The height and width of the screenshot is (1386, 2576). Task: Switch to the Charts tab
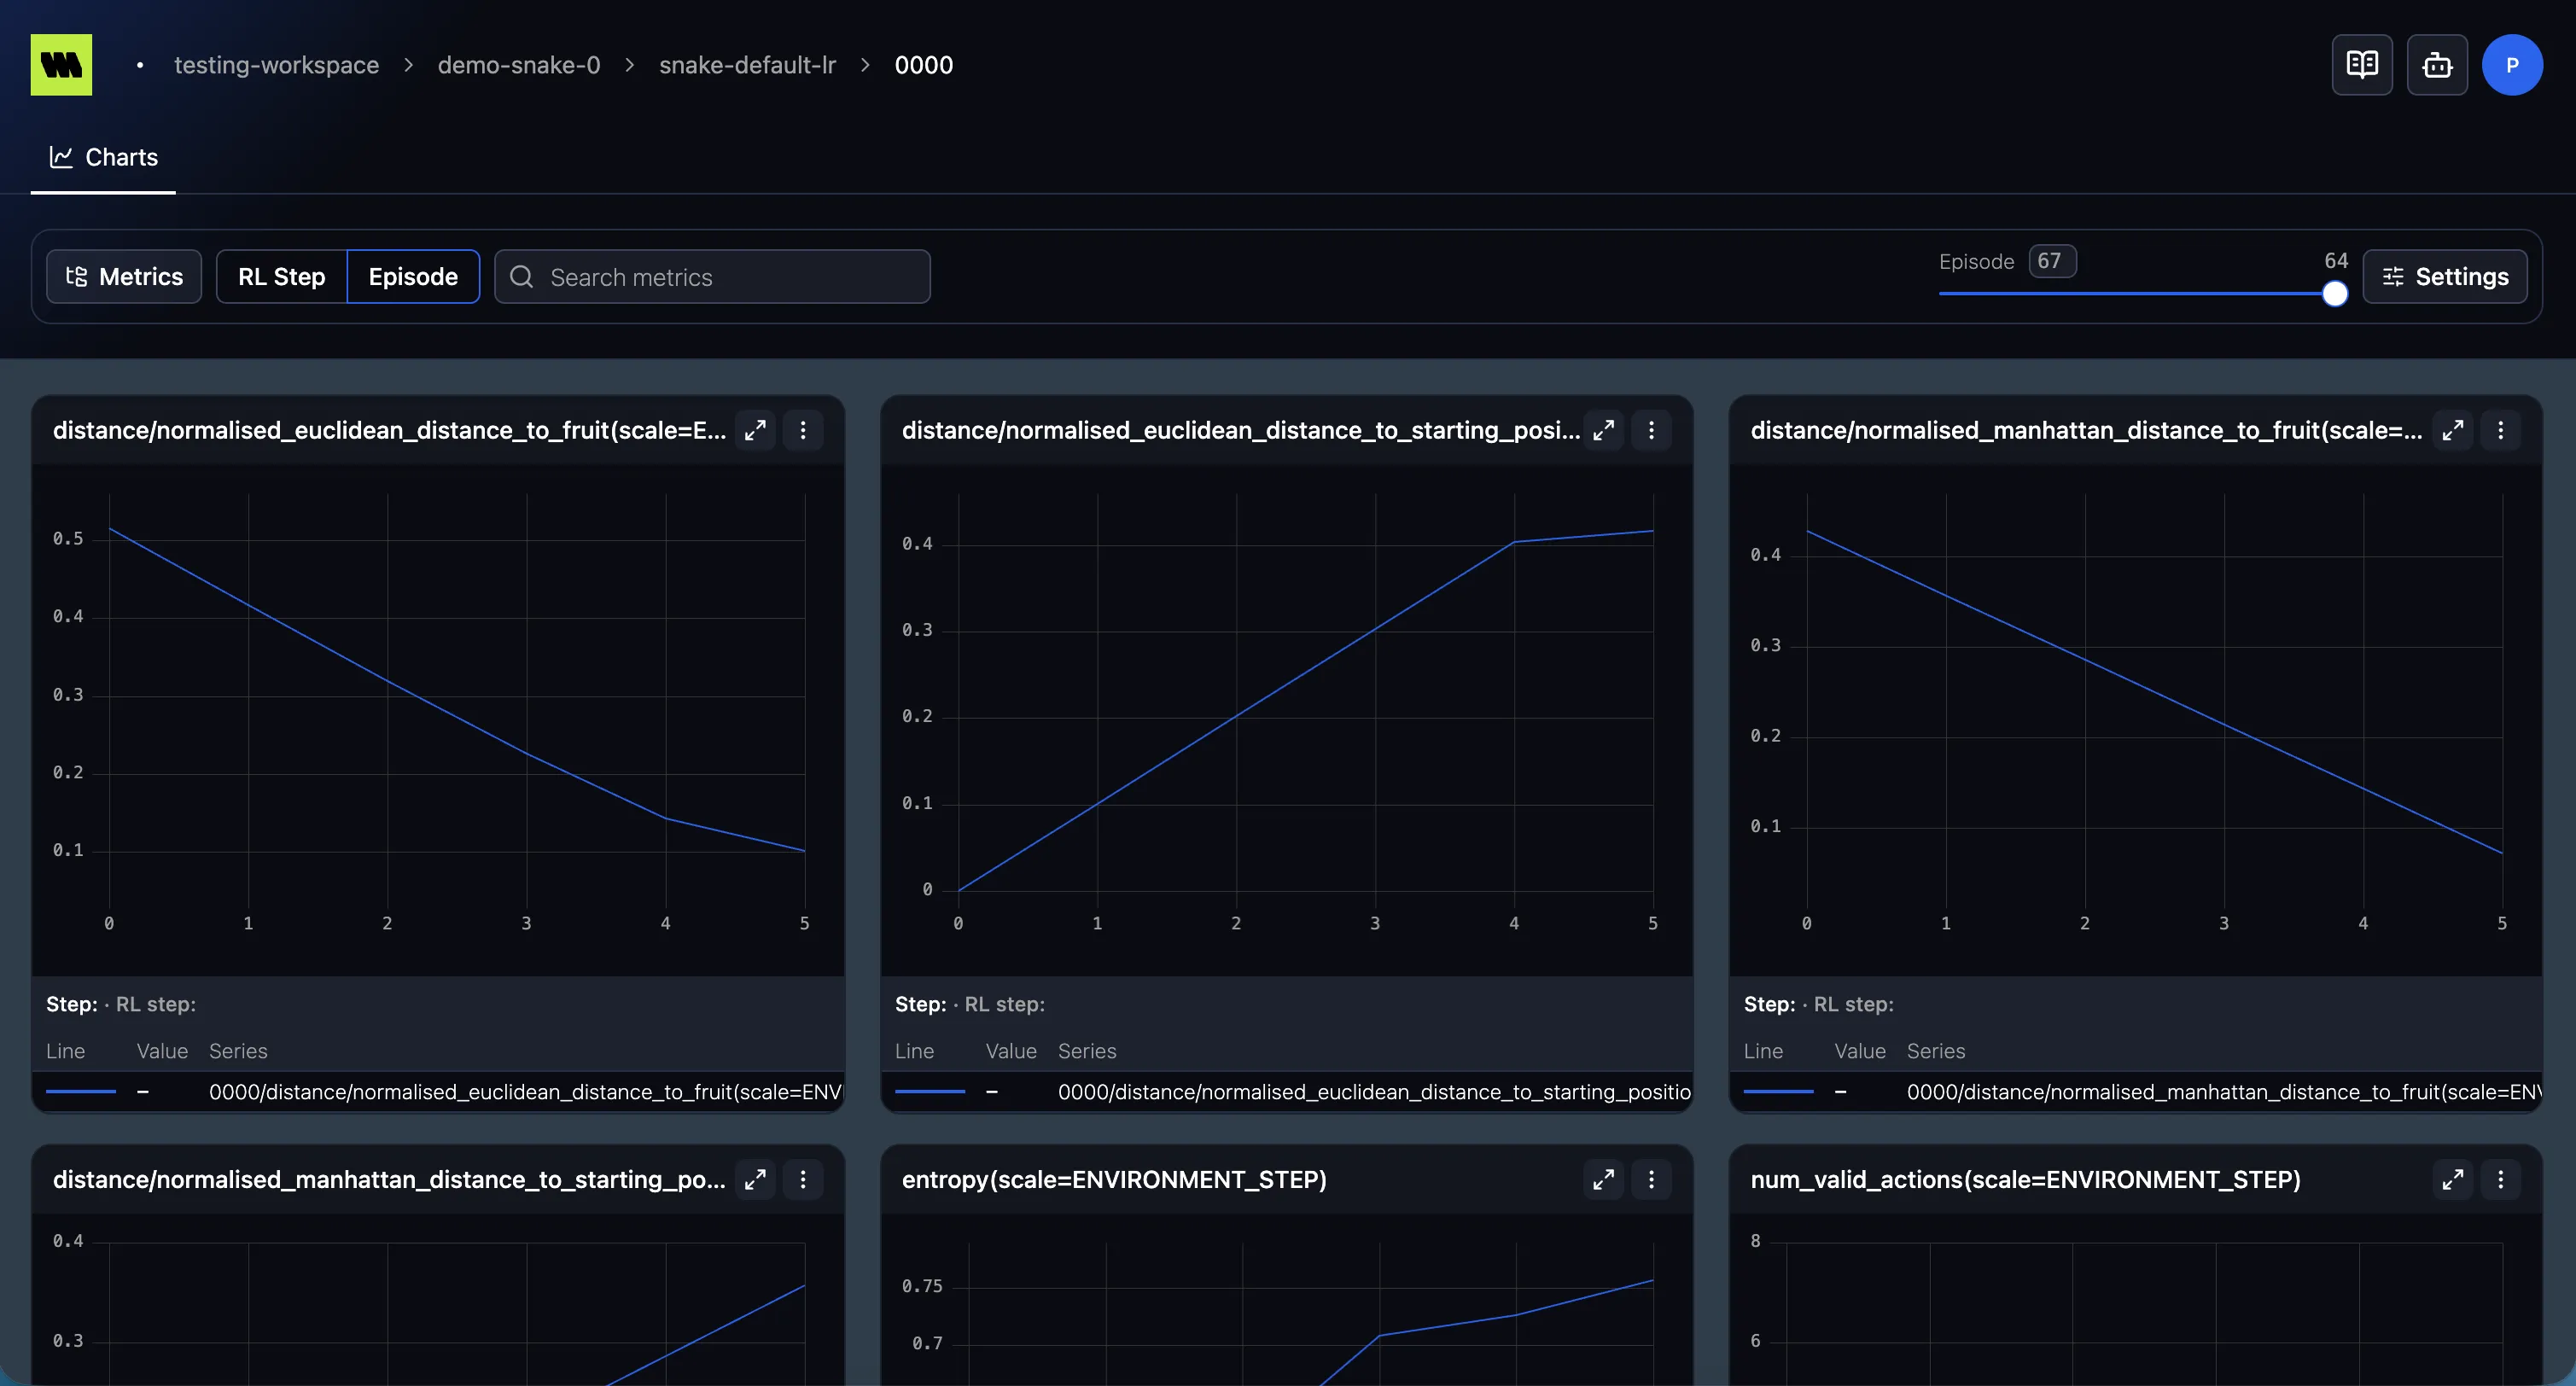[x=103, y=157]
